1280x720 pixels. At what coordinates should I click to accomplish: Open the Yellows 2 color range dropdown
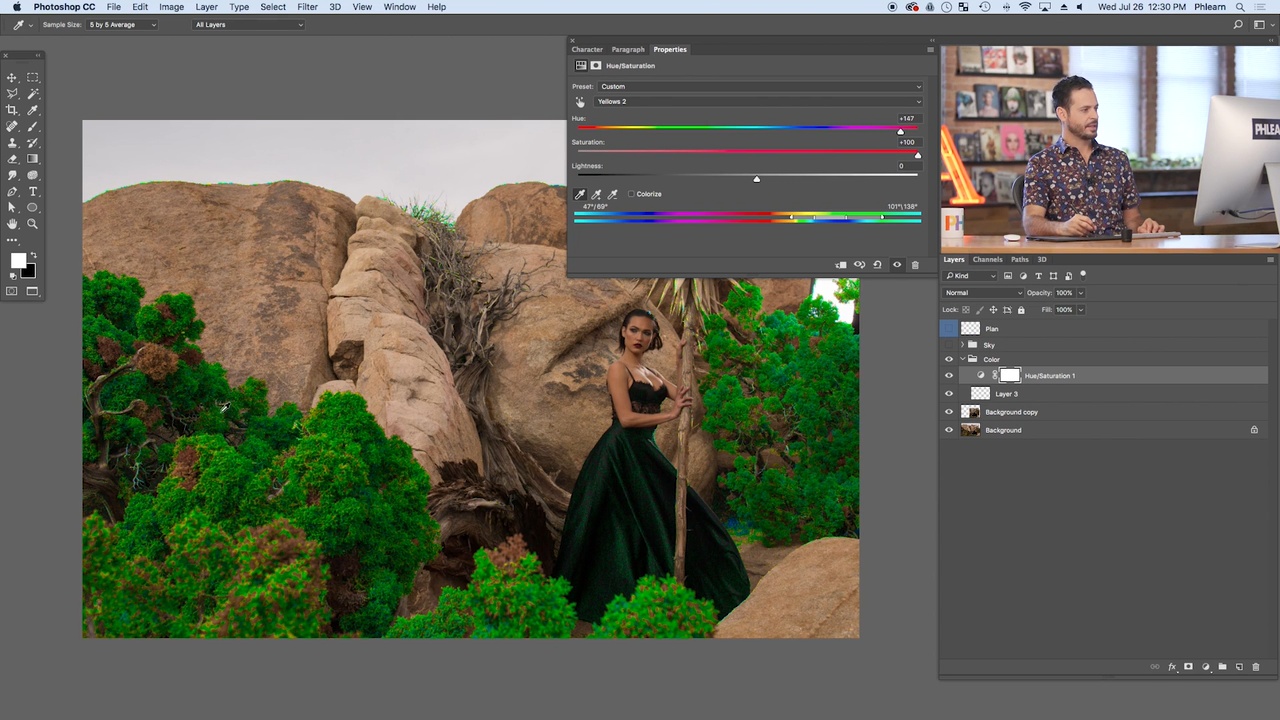click(758, 101)
